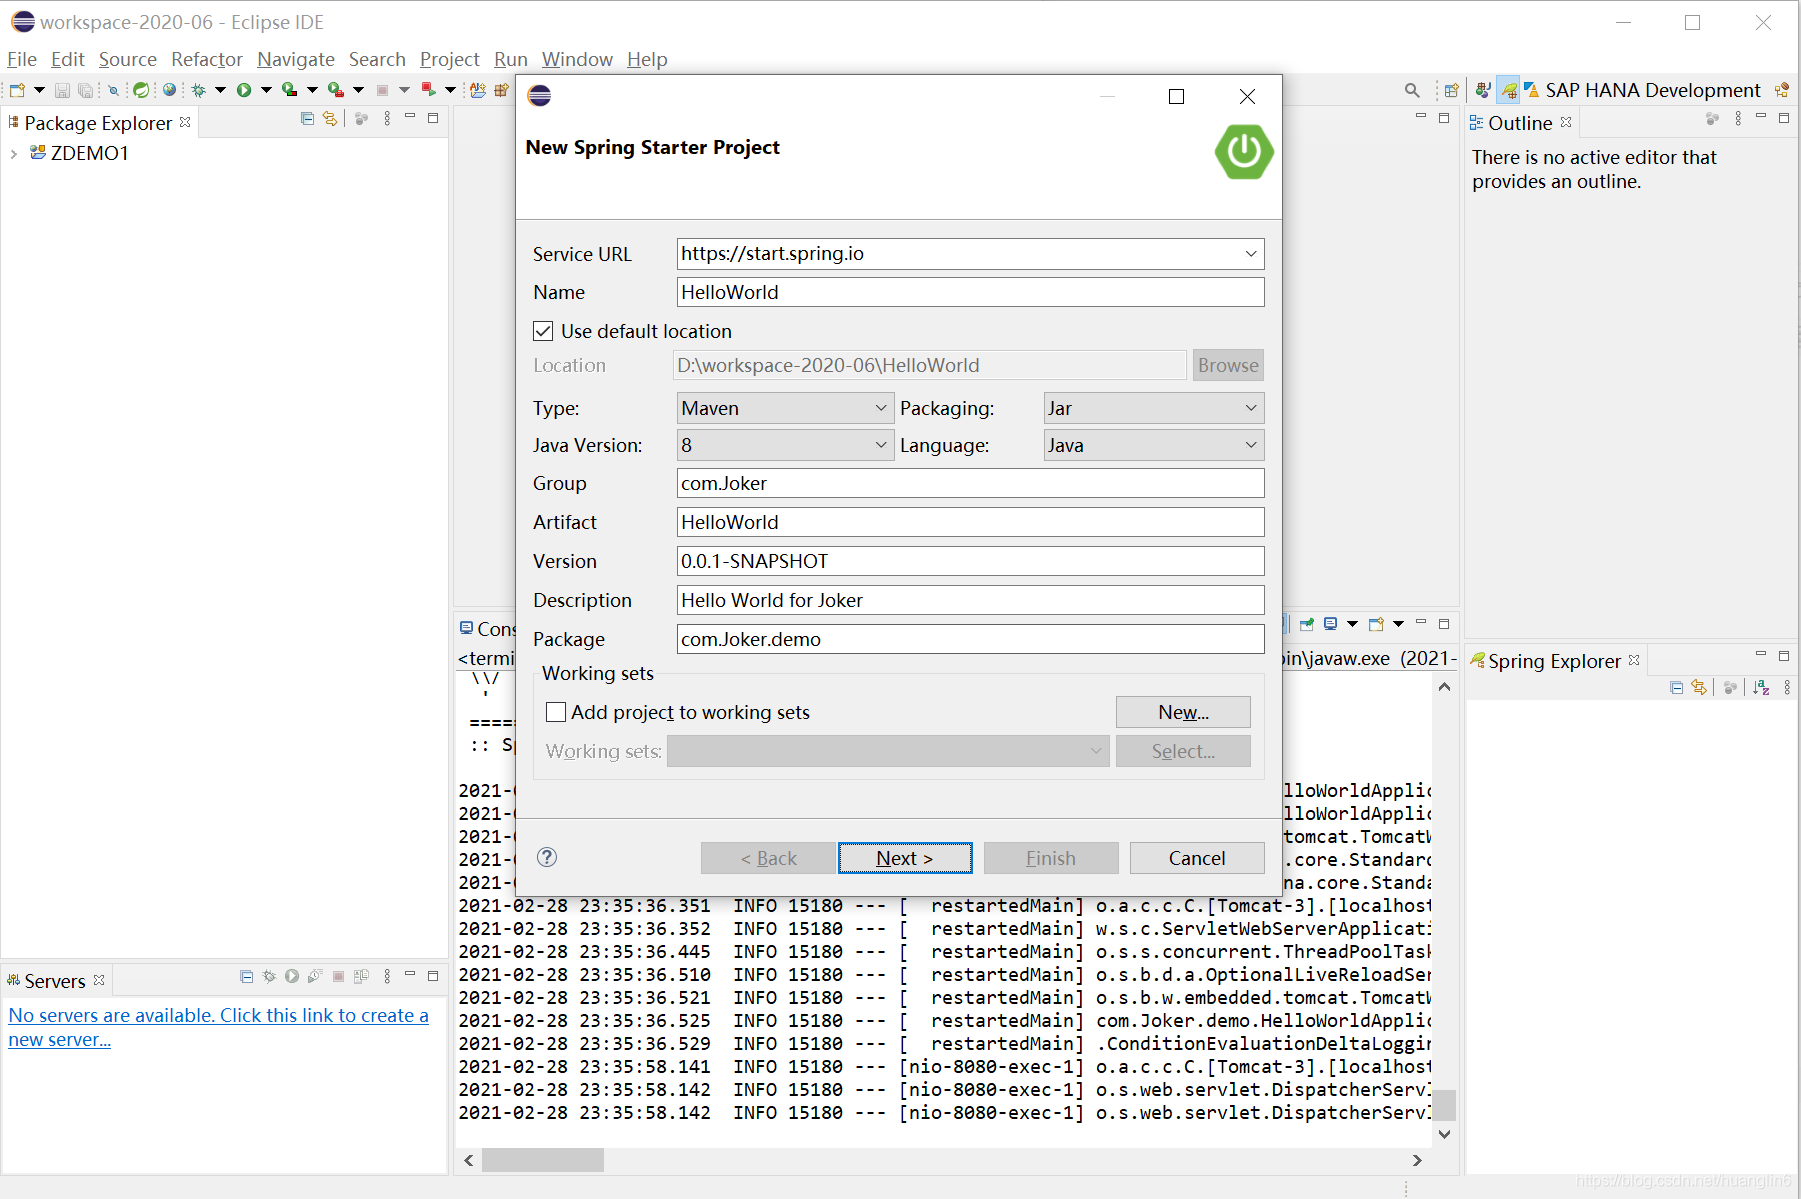
Task: Enable Add project to working sets
Action: pos(557,712)
